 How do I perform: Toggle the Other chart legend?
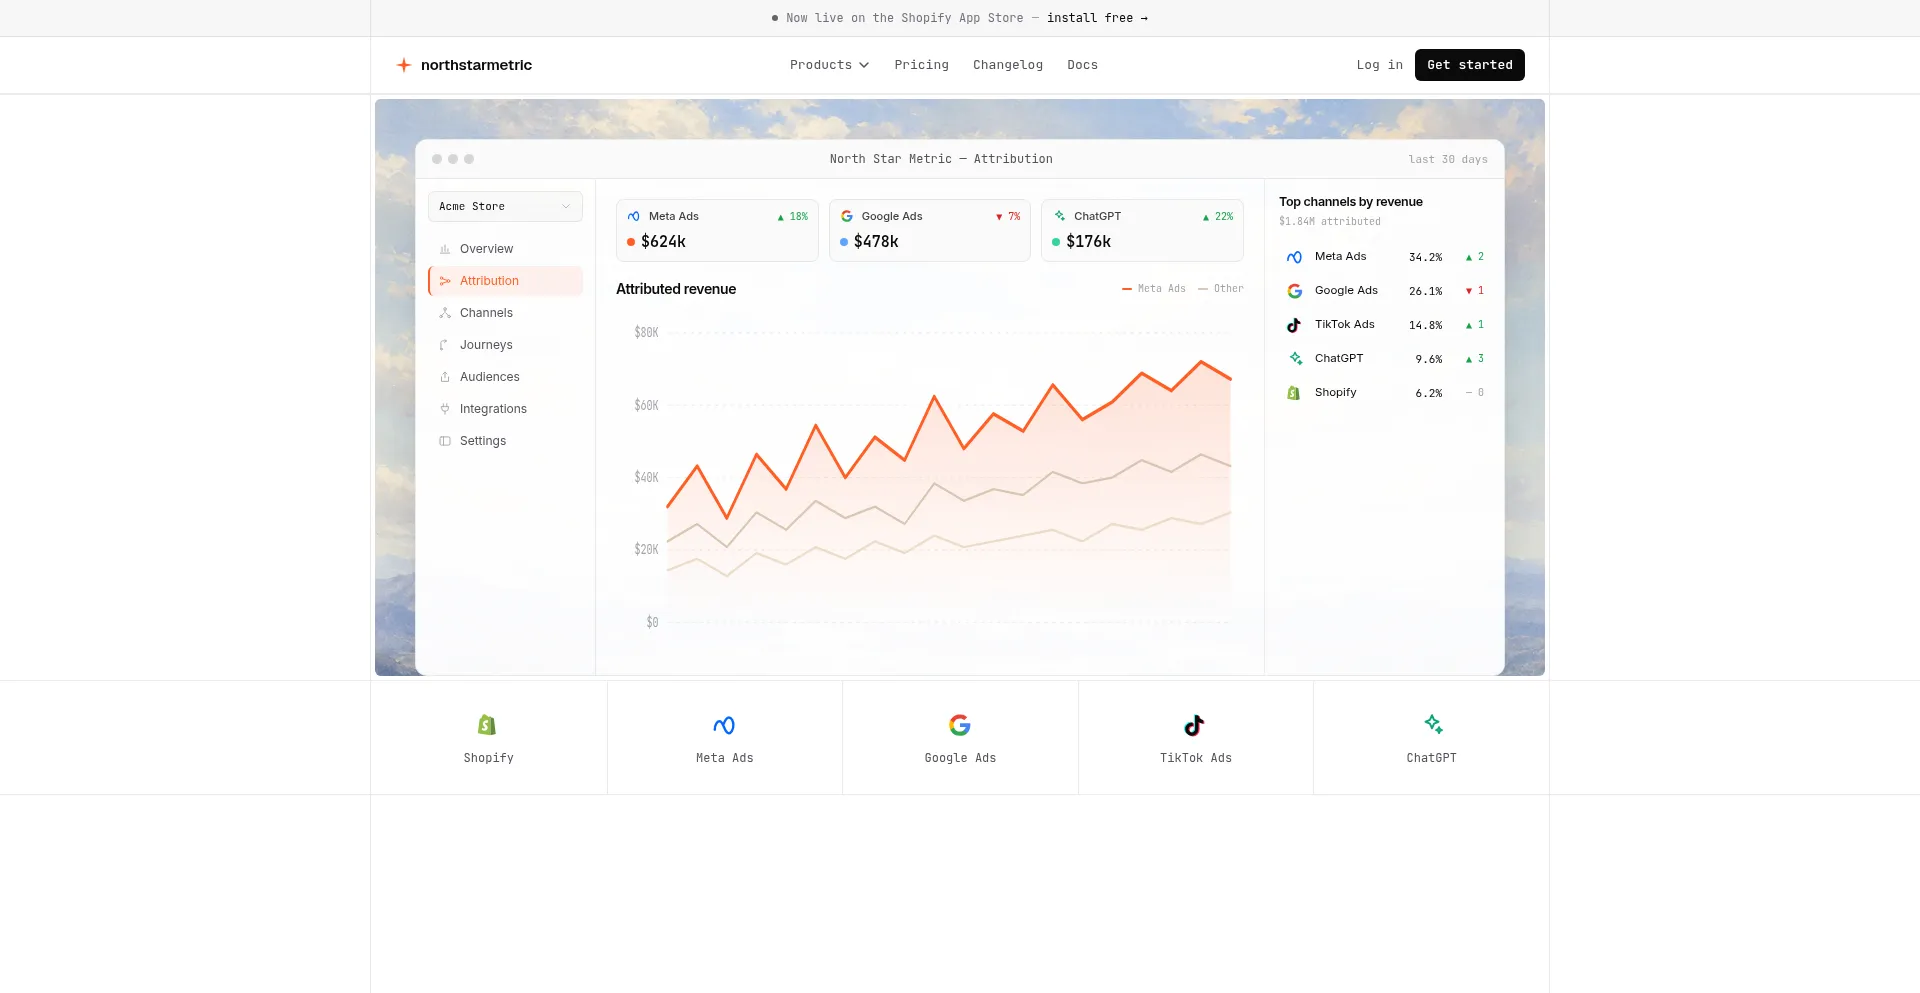point(1221,288)
